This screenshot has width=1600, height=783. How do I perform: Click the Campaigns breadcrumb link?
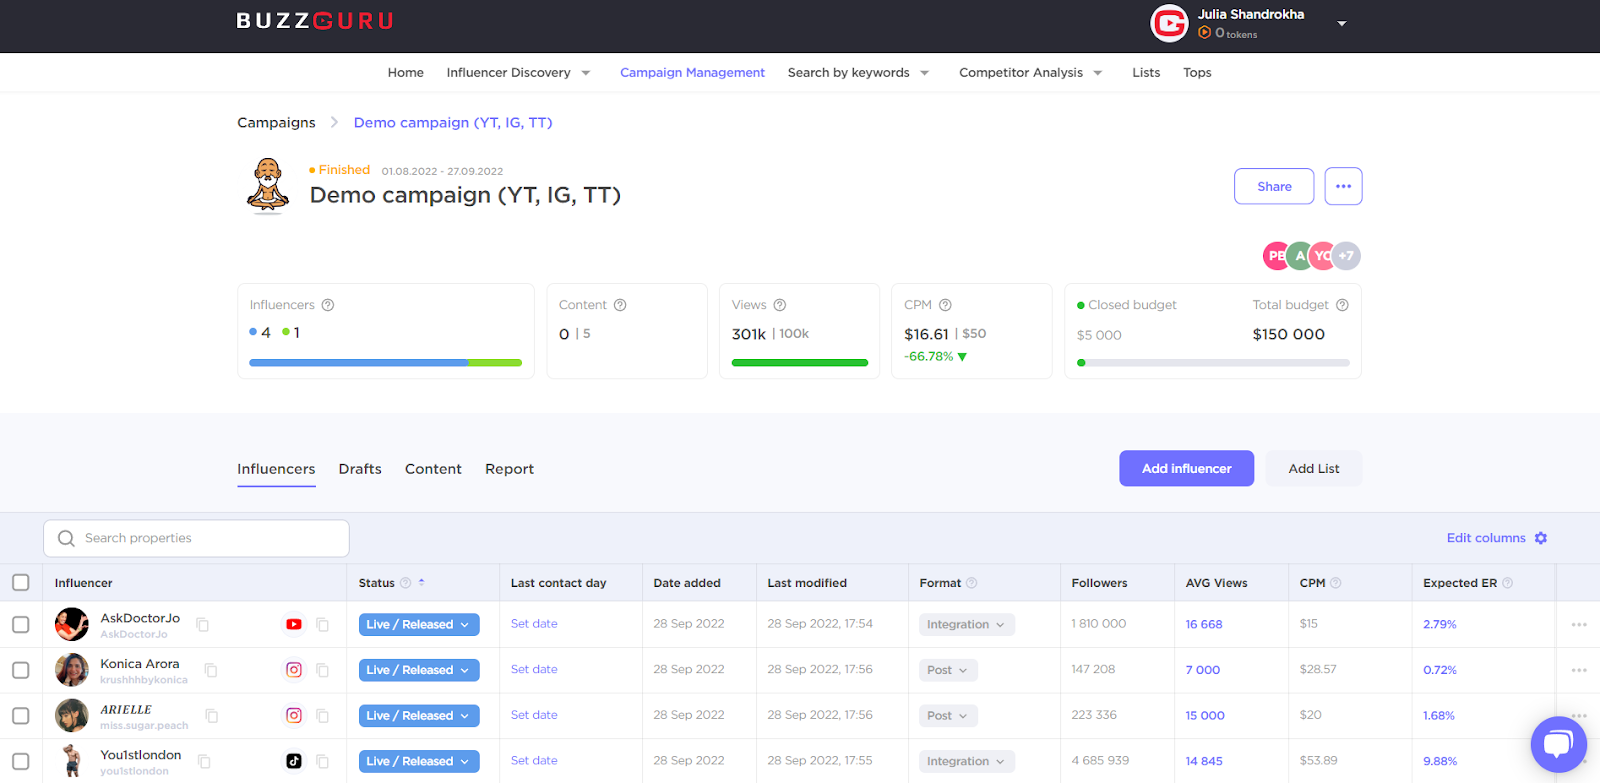(x=276, y=123)
